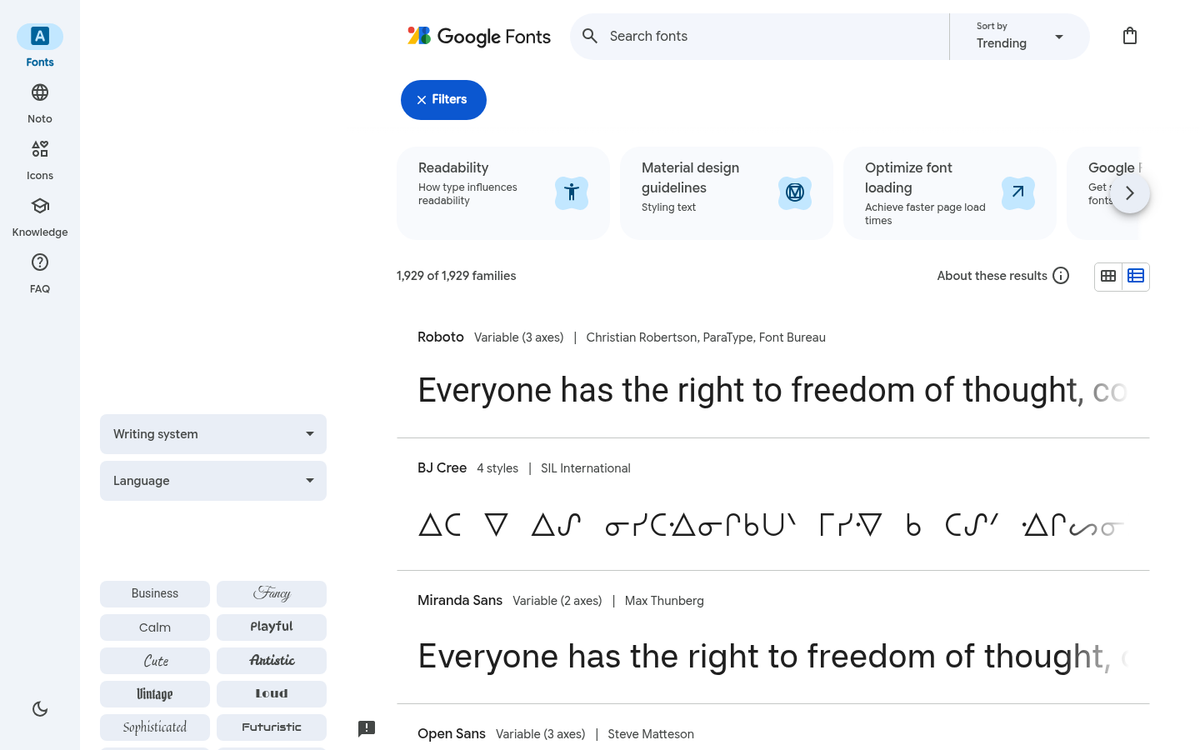
Task: Remove filters with the Filters button
Action: click(x=443, y=100)
